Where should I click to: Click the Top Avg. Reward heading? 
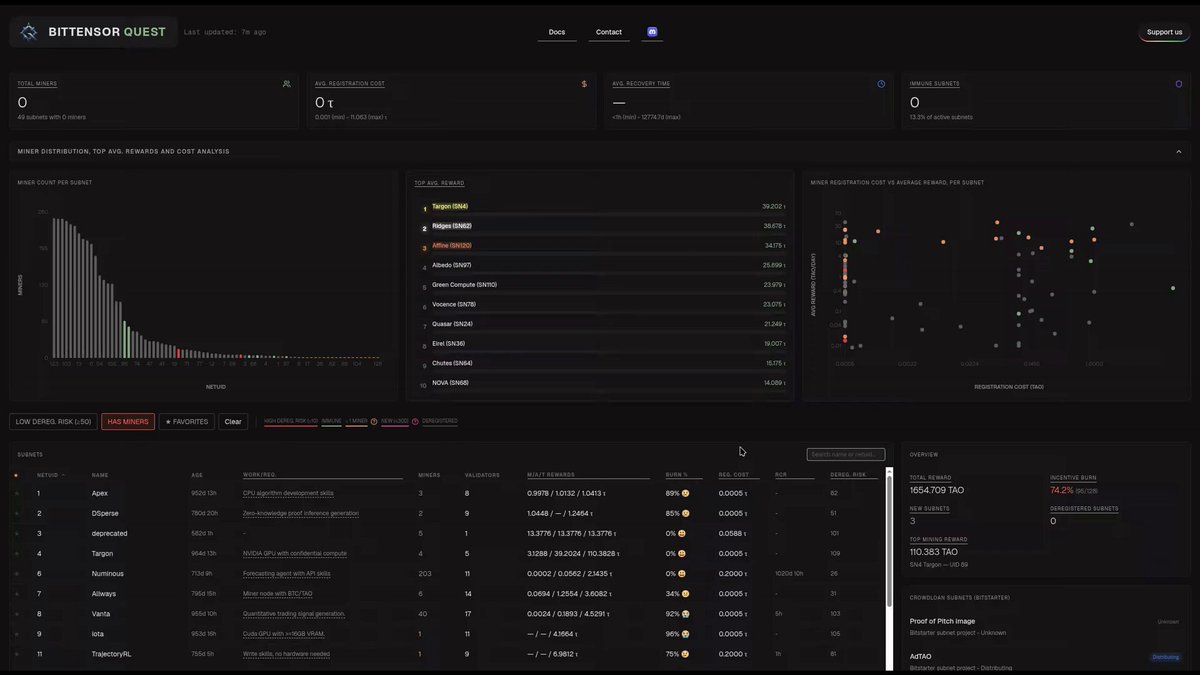click(439, 183)
